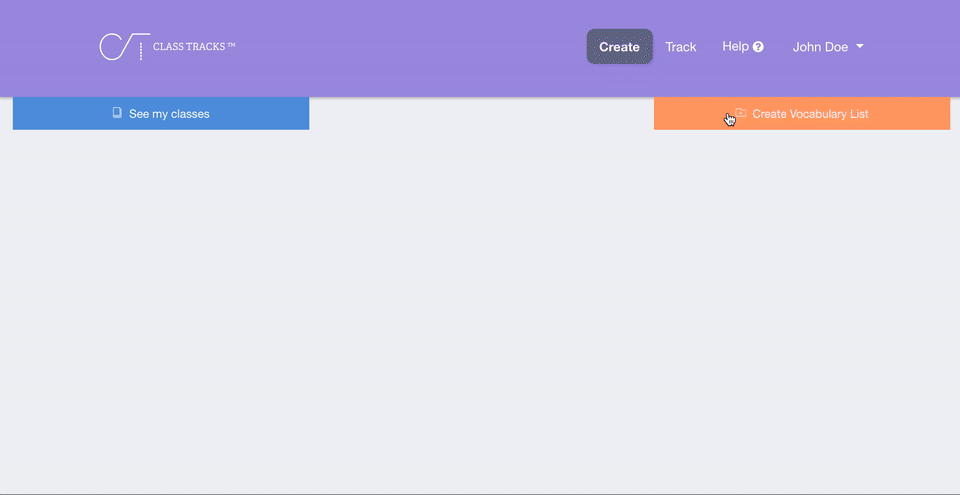Click the blank purple header left of the logo
This screenshot has width=960, height=495.
click(x=45, y=47)
